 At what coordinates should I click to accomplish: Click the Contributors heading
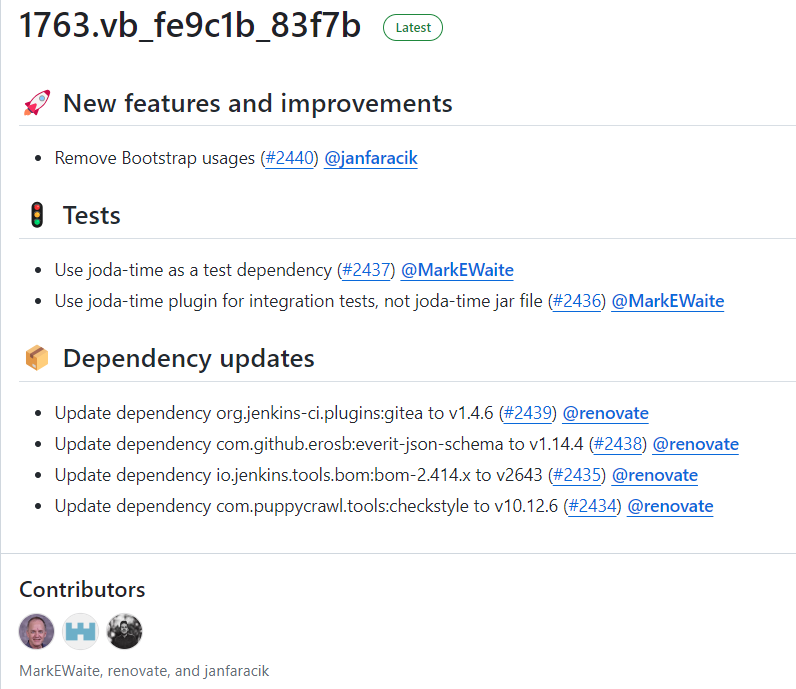click(82, 589)
